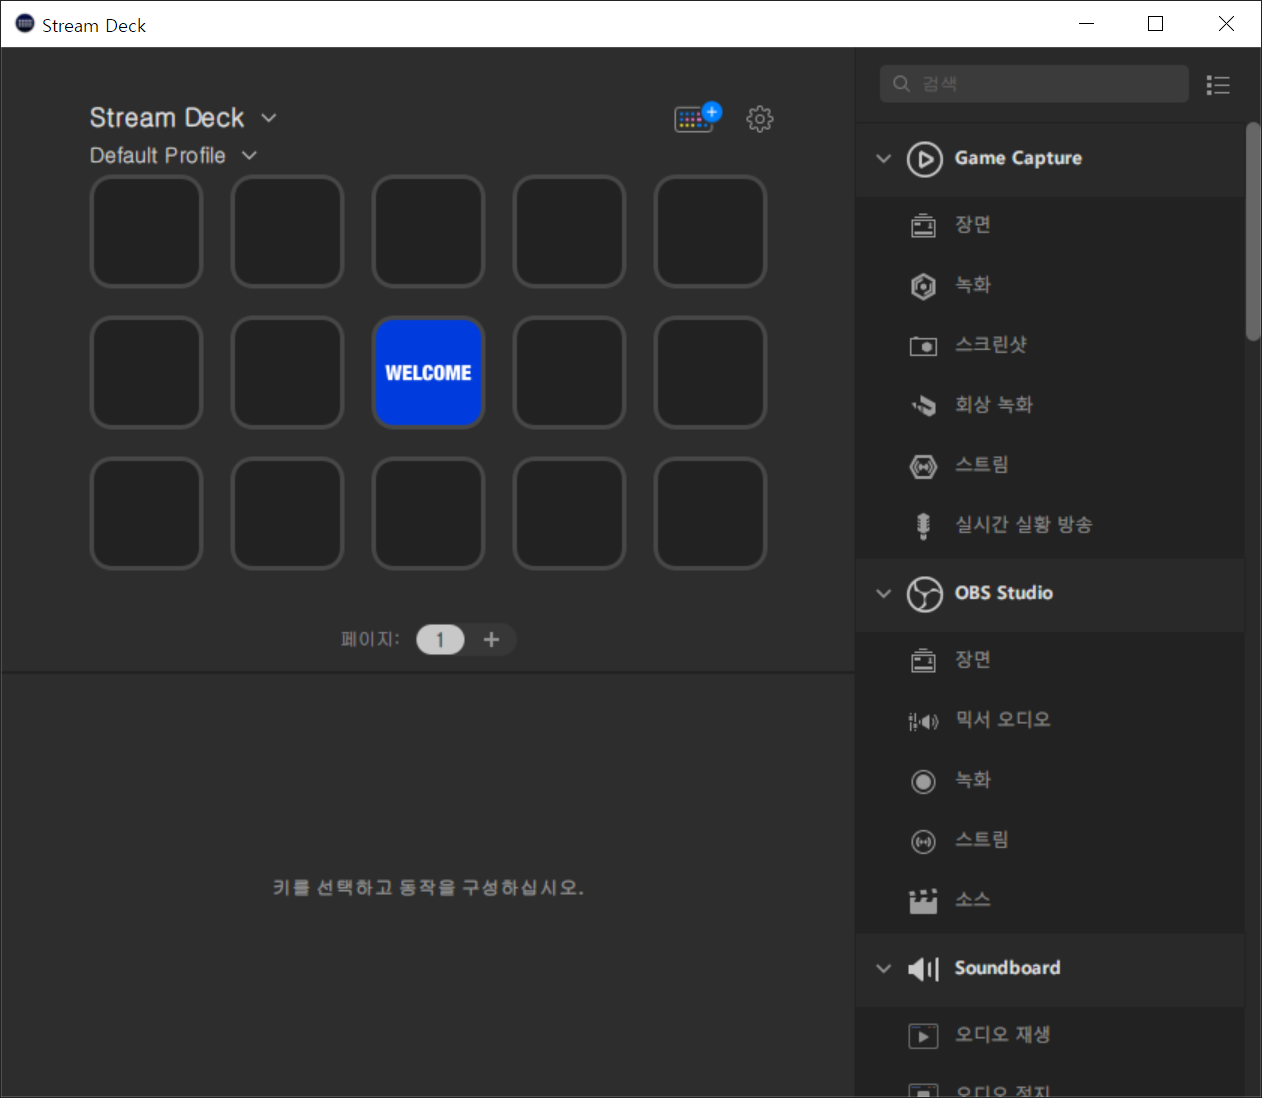Image resolution: width=1262 pixels, height=1098 pixels.
Task: Click the Stream Deck device name text
Action: 167,118
